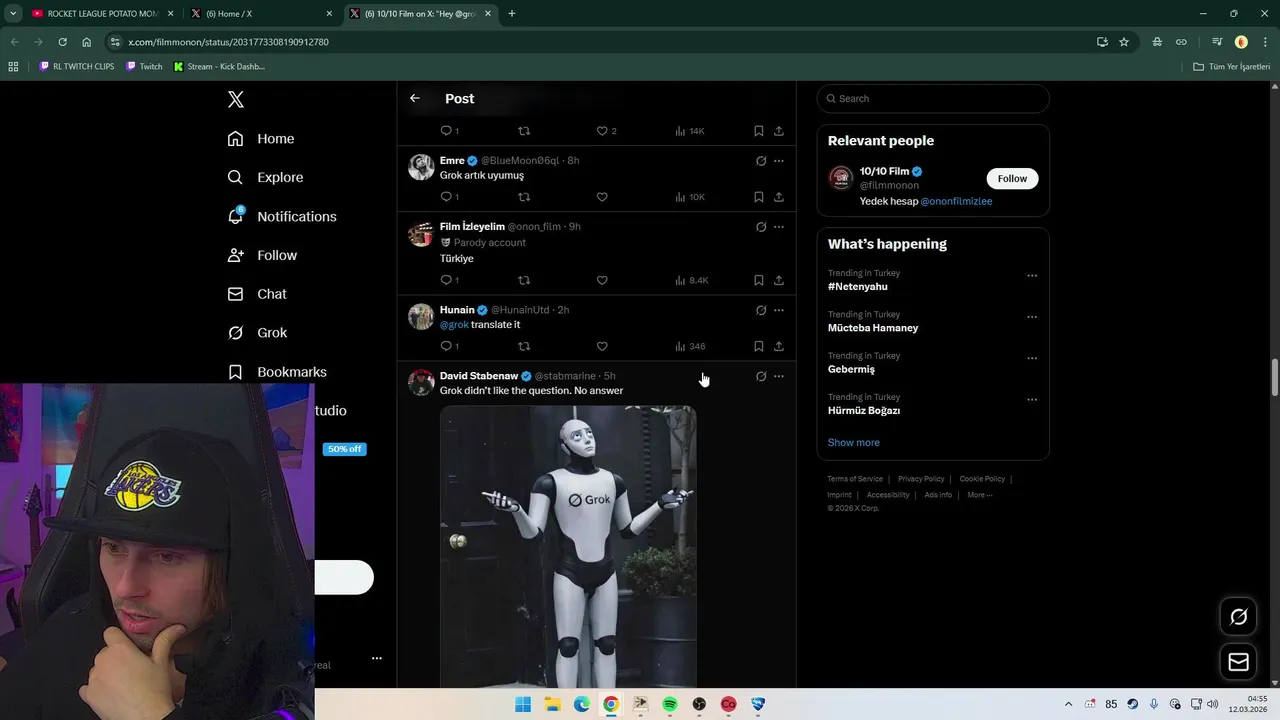
Task: Open floating messages envelope button
Action: [x=1238, y=662]
